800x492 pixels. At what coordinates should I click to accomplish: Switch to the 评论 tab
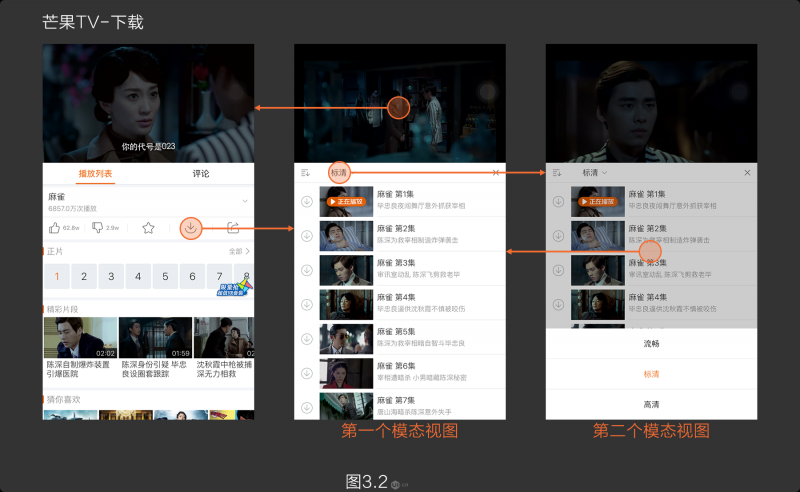[201, 174]
